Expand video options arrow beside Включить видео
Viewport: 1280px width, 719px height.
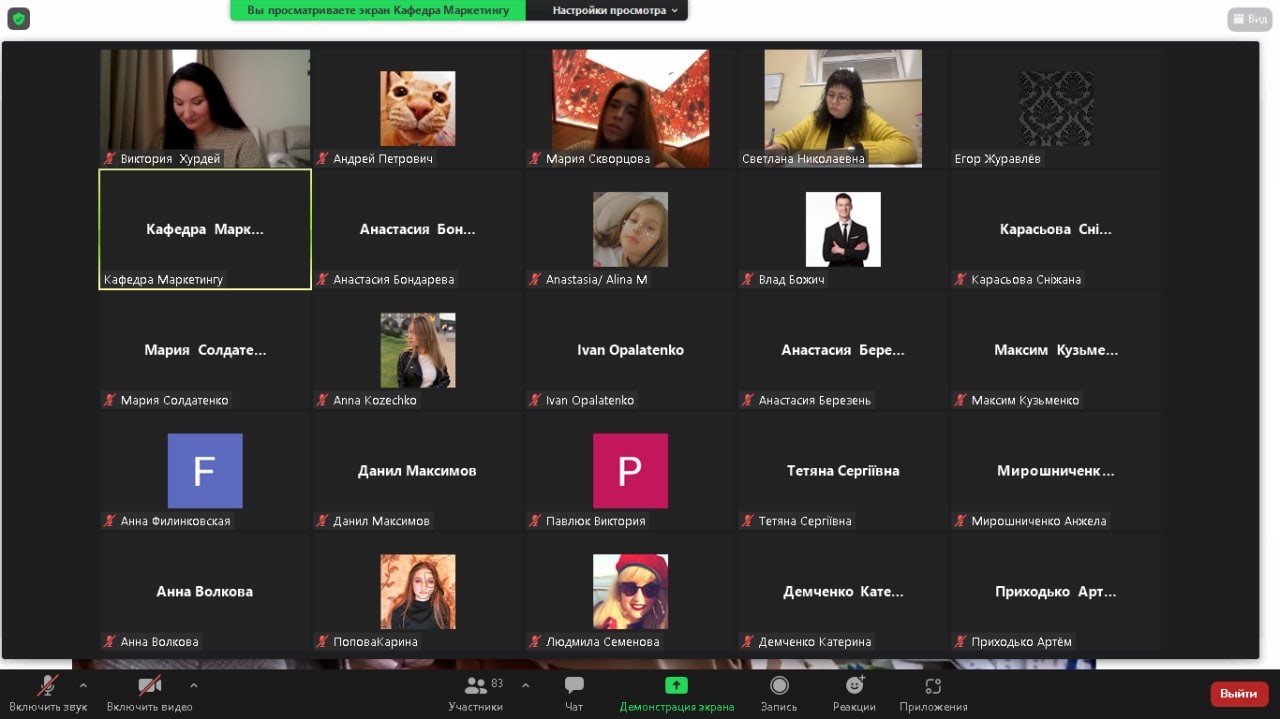point(193,686)
